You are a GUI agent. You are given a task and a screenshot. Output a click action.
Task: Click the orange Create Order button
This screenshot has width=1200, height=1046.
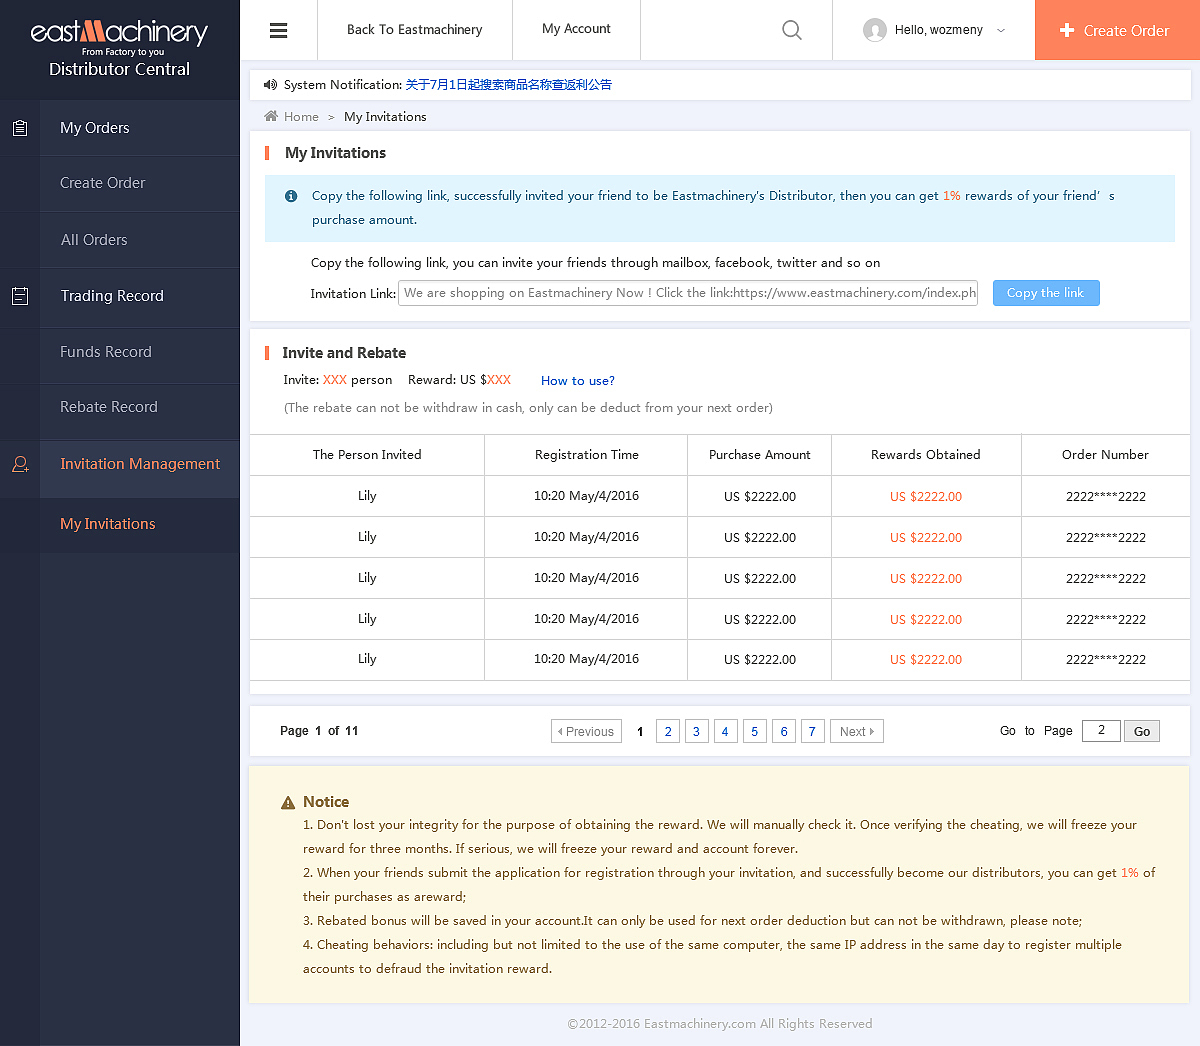(1117, 30)
